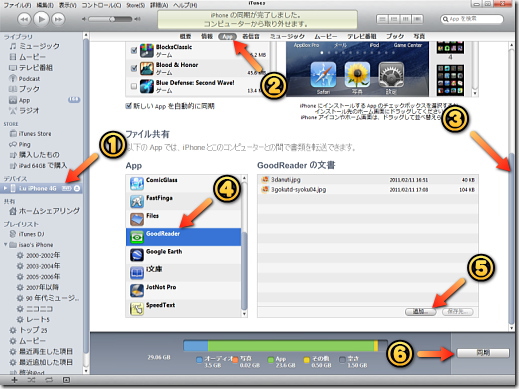The image size is (519, 389).
Task: Open ファイル menu
Action: (x=17, y=5)
